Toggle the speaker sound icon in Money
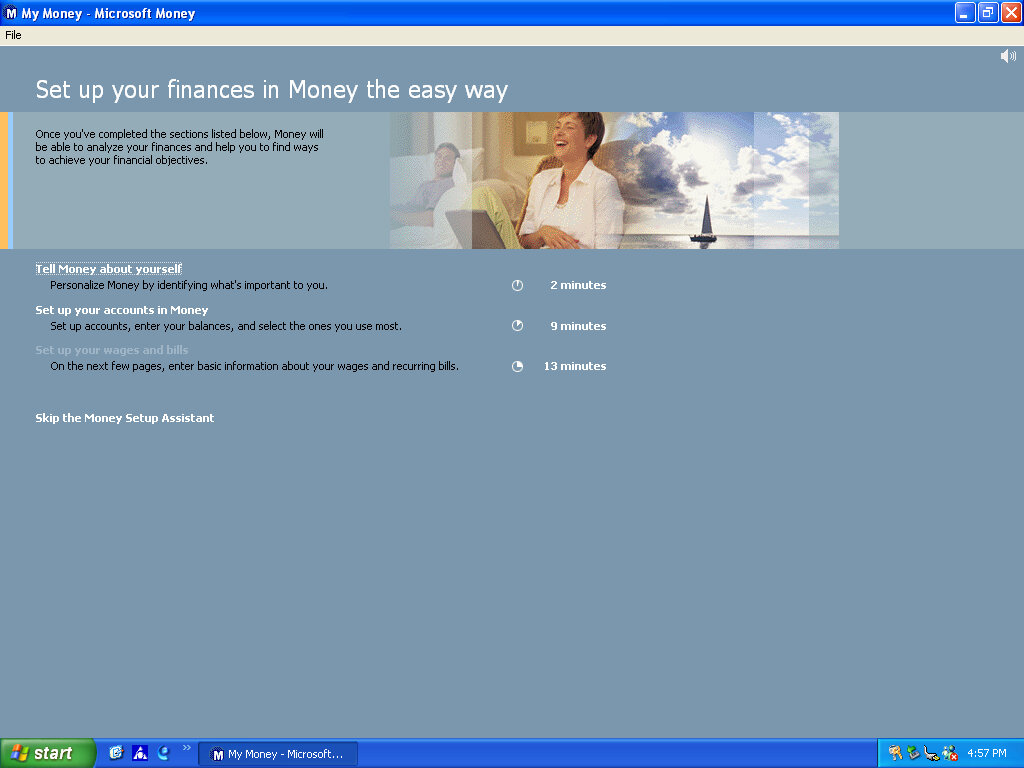This screenshot has height=768, width=1024. point(1008,56)
